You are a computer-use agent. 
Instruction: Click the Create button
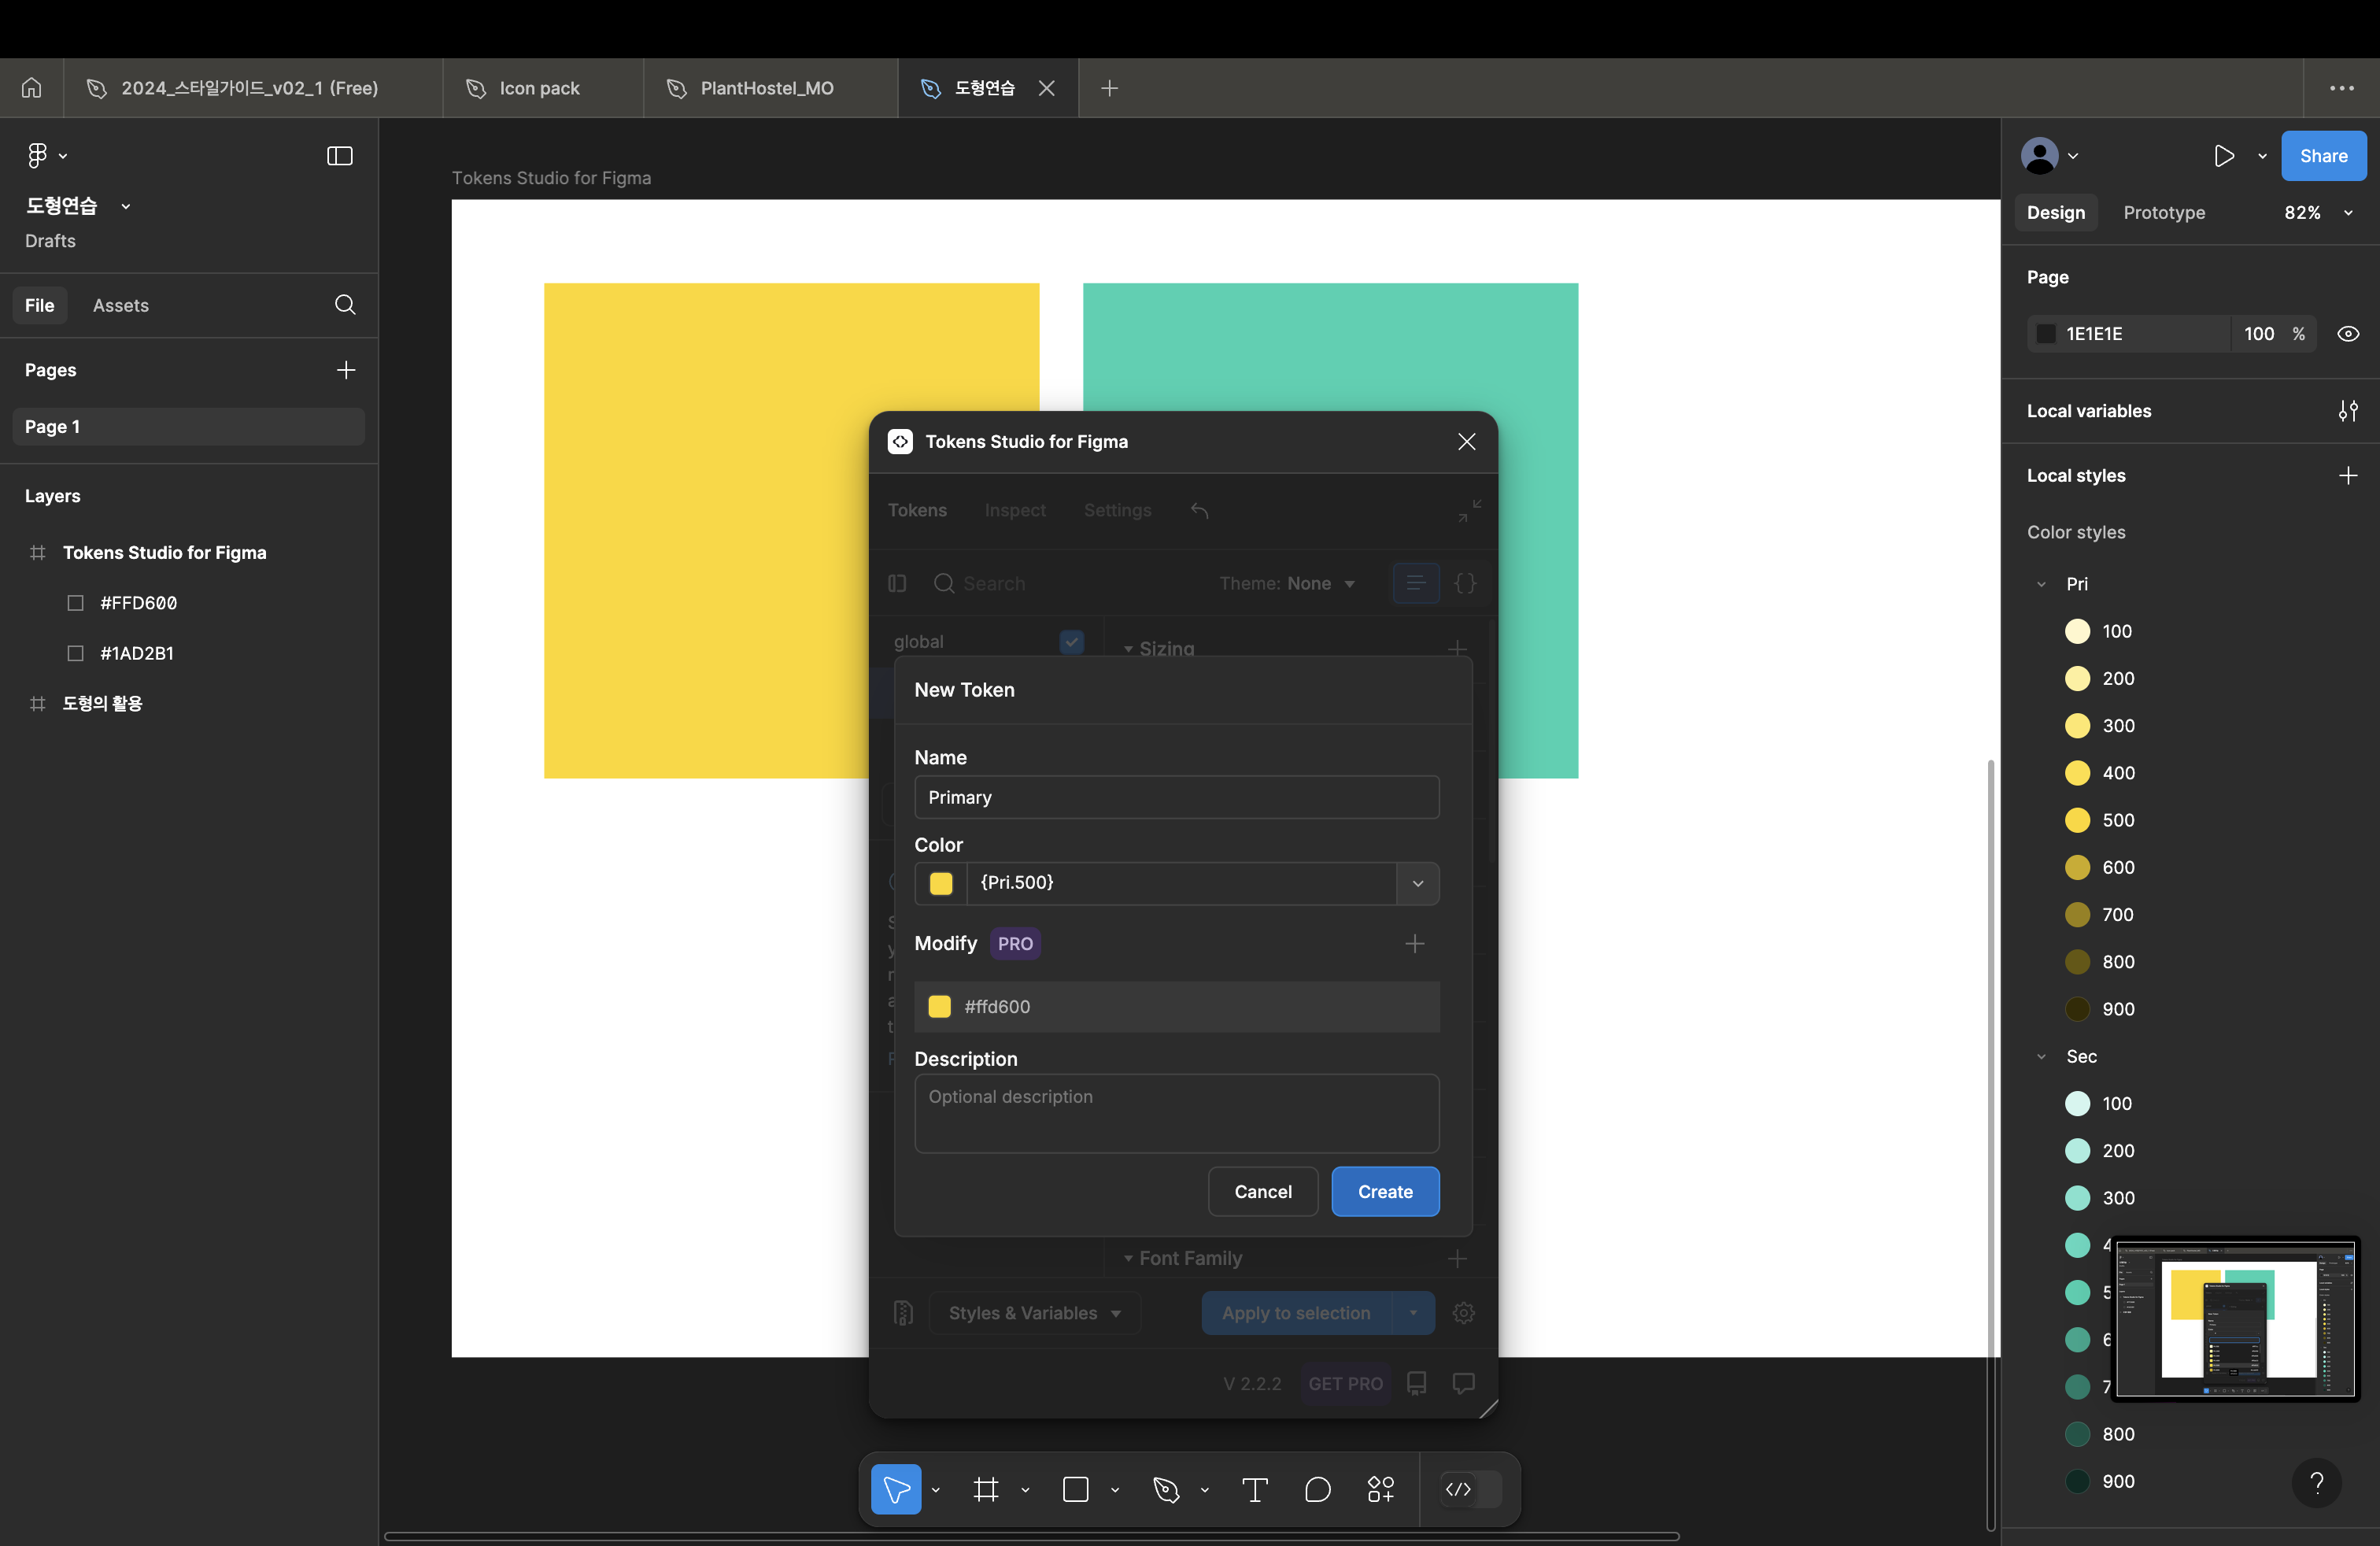[x=1385, y=1192]
